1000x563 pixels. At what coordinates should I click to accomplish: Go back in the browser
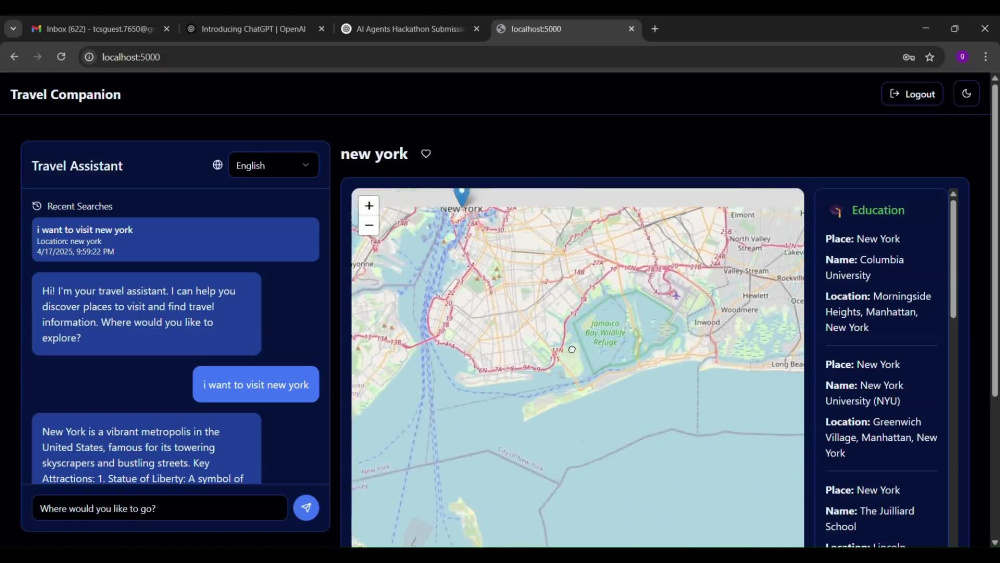(14, 57)
